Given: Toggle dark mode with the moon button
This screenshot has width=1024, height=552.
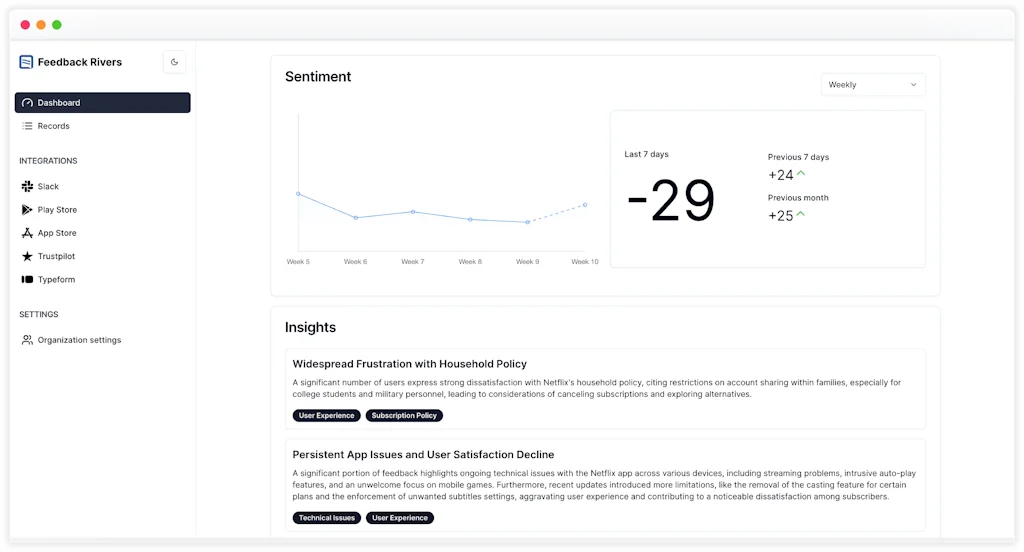Looking at the screenshot, I should pos(174,62).
